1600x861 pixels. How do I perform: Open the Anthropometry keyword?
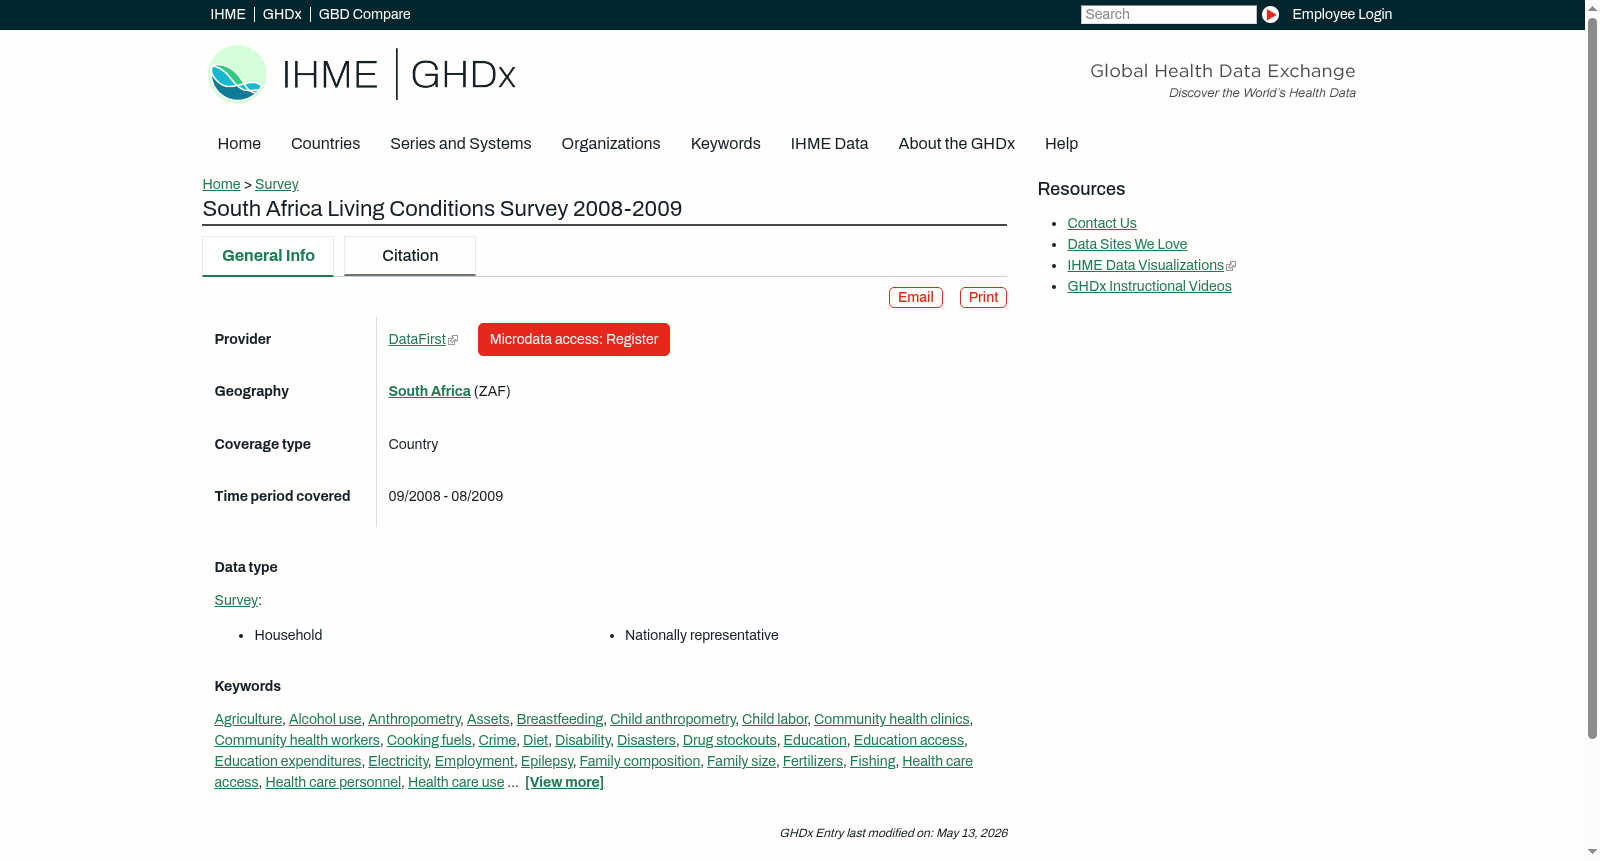414,719
